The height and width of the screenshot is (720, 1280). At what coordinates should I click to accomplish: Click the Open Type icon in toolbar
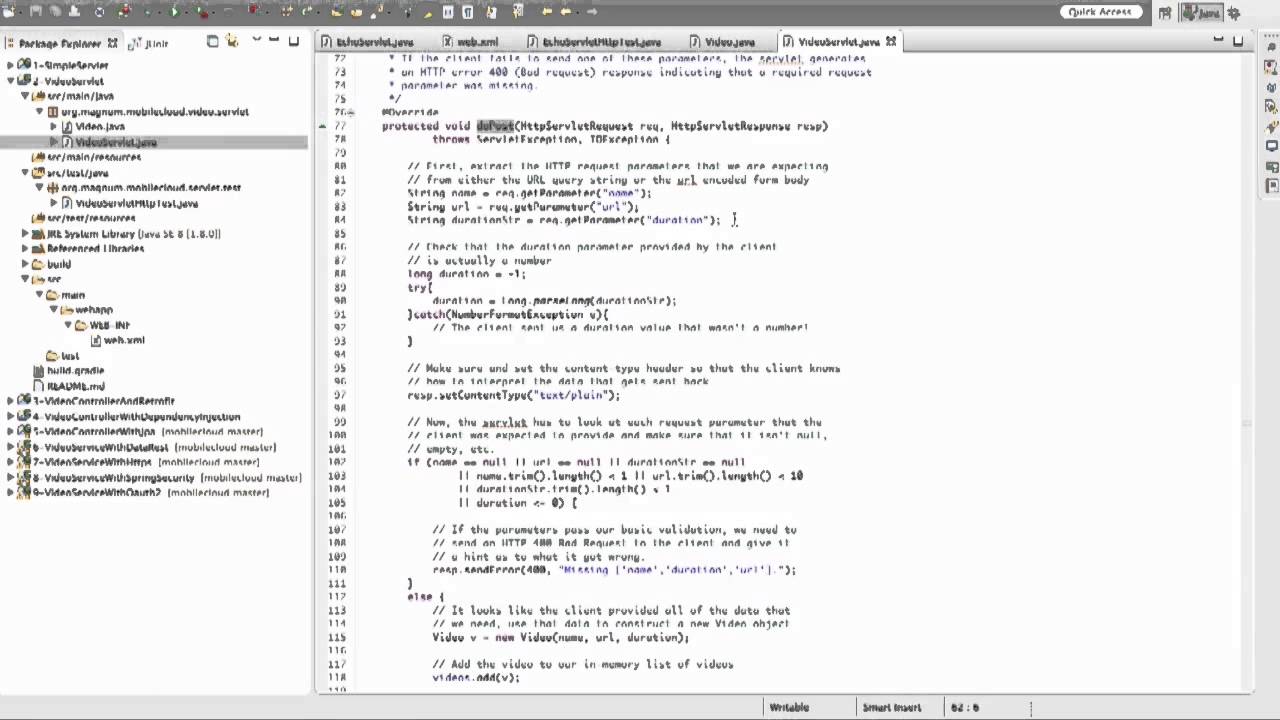click(x=336, y=11)
